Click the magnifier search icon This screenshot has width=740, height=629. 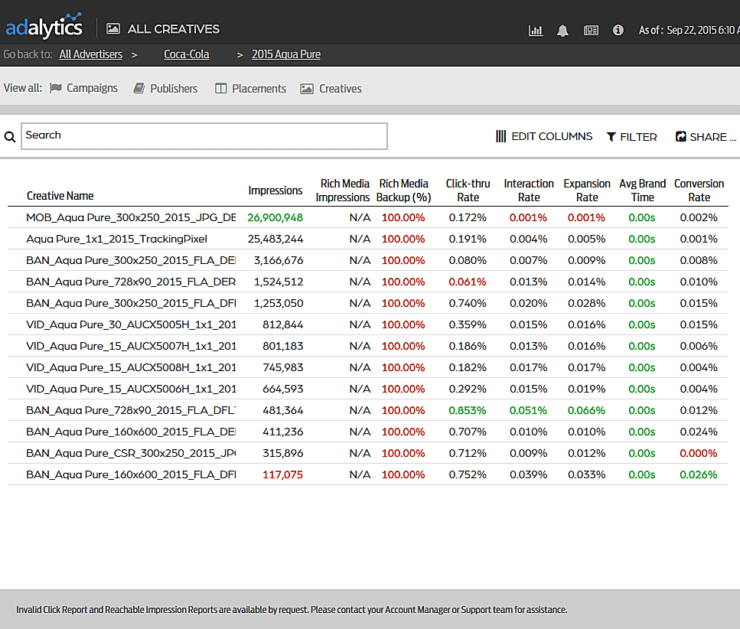pos(10,136)
